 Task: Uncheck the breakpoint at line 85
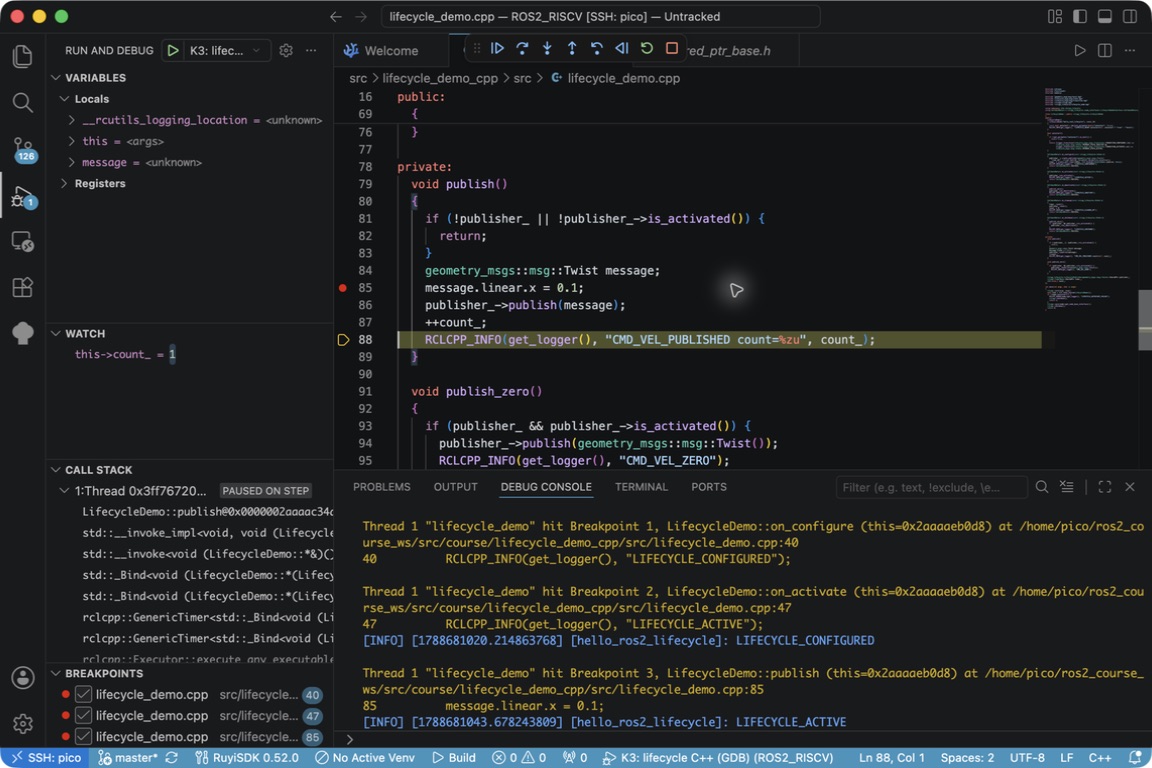coord(84,736)
